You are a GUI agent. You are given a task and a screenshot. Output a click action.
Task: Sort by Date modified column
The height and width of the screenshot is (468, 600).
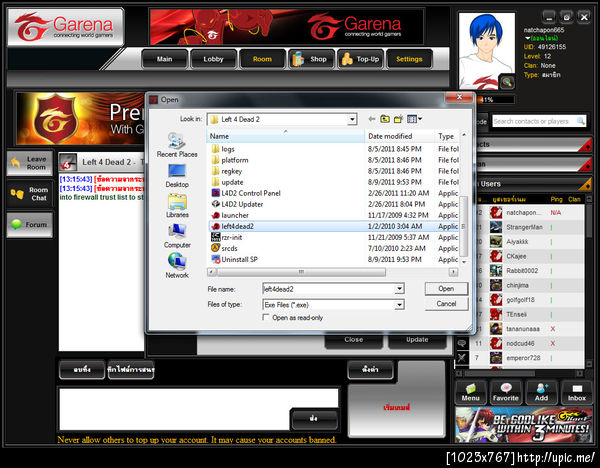[x=399, y=136]
